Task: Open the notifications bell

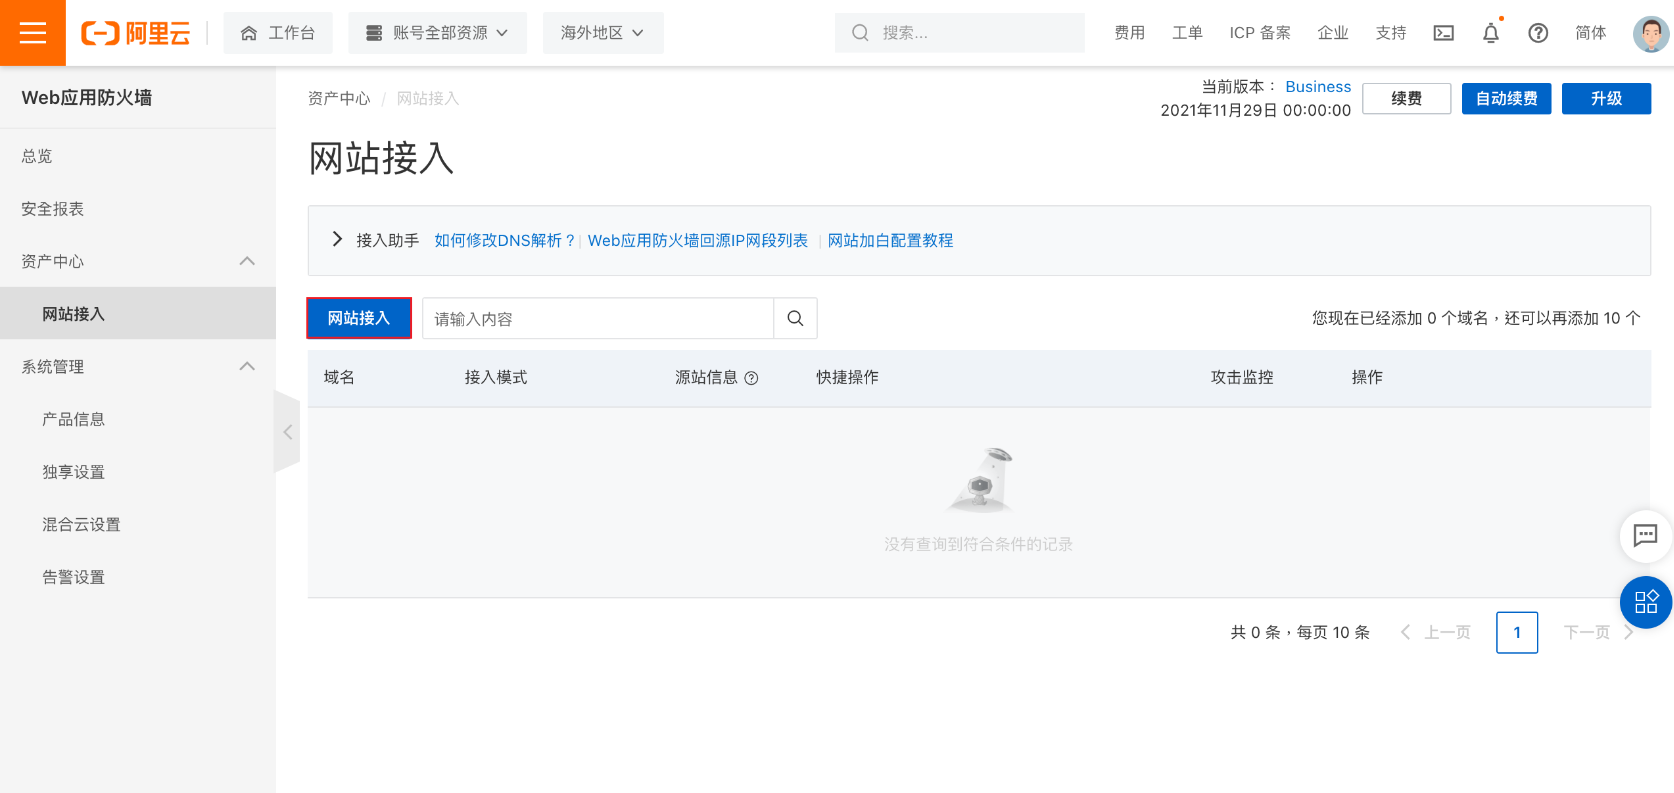Action: pyautogui.click(x=1490, y=33)
